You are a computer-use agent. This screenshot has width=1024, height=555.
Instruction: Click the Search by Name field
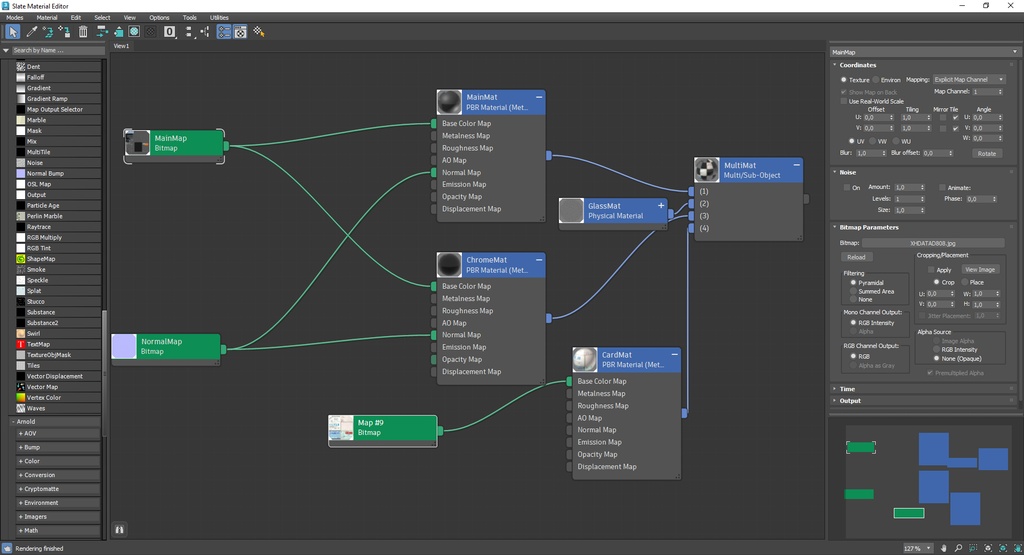[57, 50]
